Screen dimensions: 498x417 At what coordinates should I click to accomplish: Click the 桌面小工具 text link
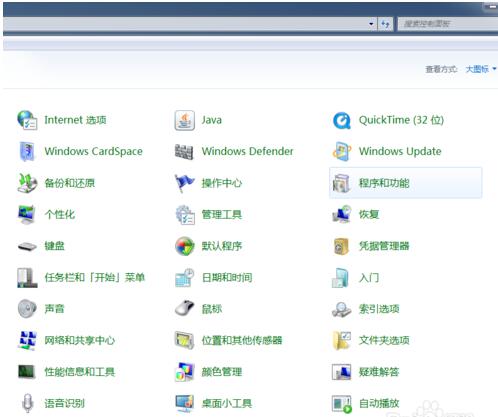[x=227, y=403]
